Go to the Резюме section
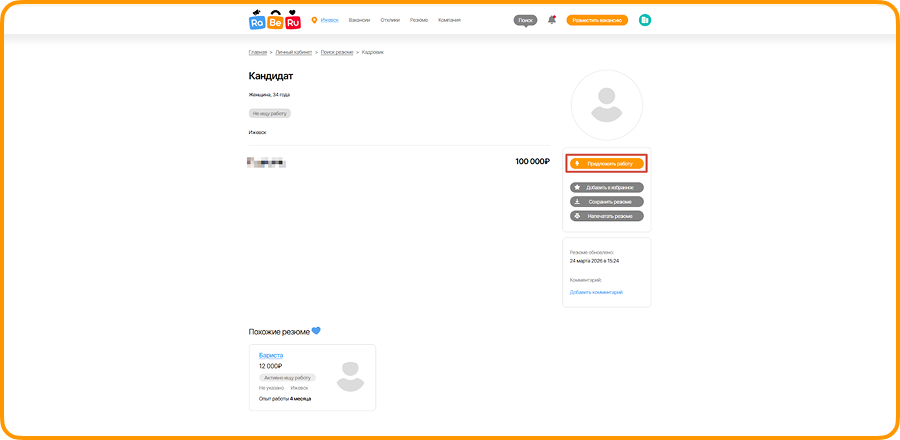 click(419, 20)
